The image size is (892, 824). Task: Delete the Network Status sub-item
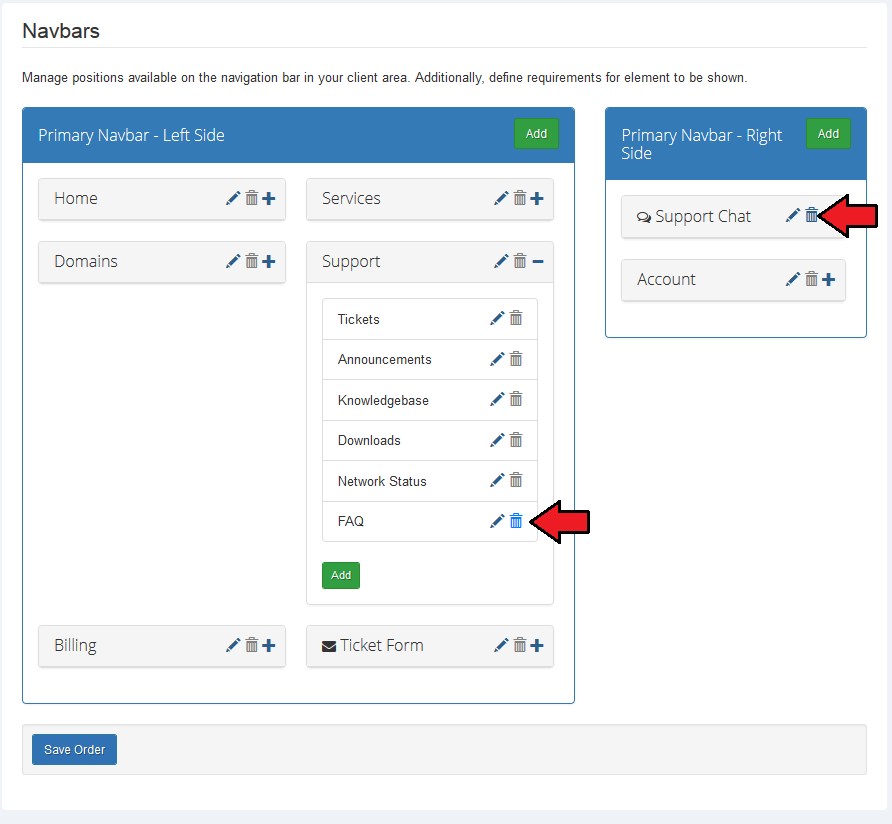pos(516,480)
